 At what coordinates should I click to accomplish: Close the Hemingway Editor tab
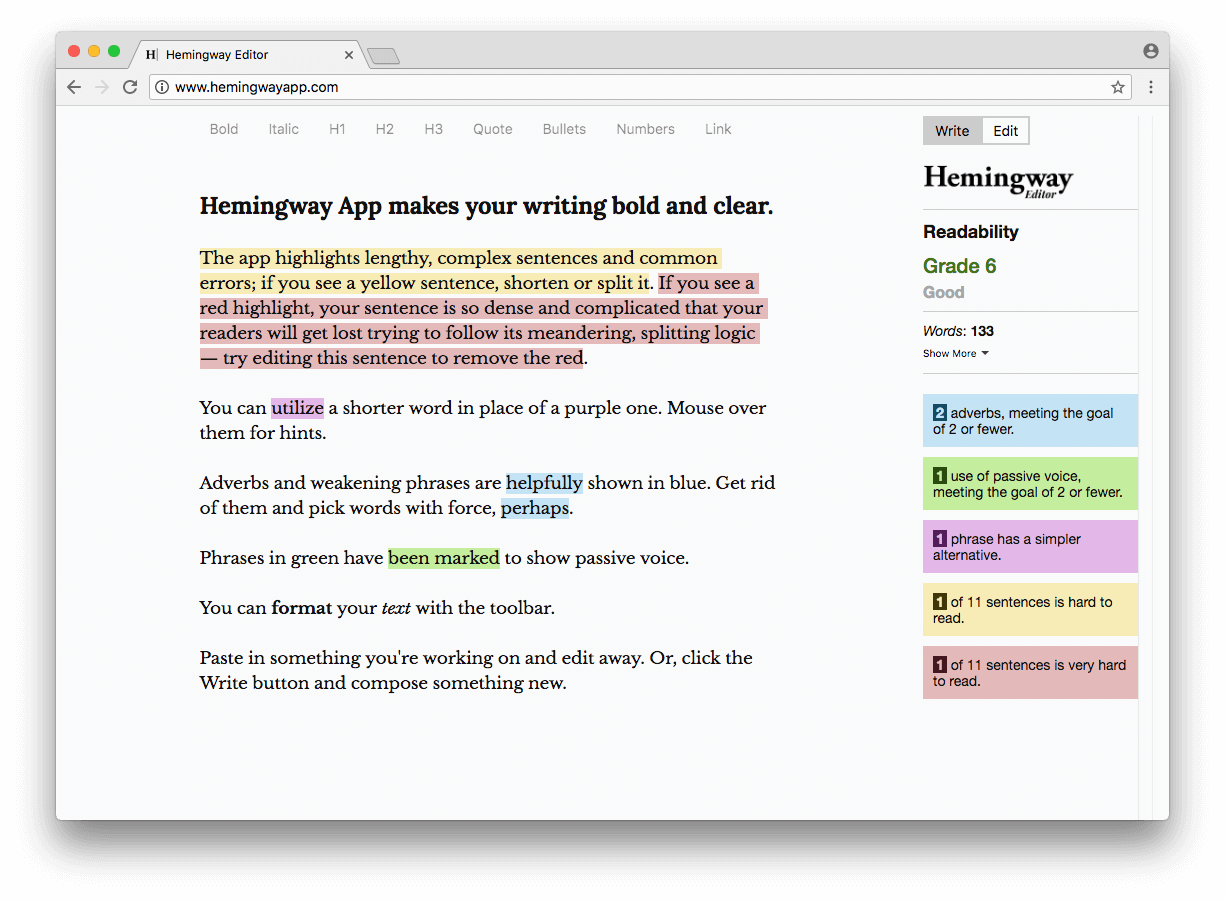point(349,55)
